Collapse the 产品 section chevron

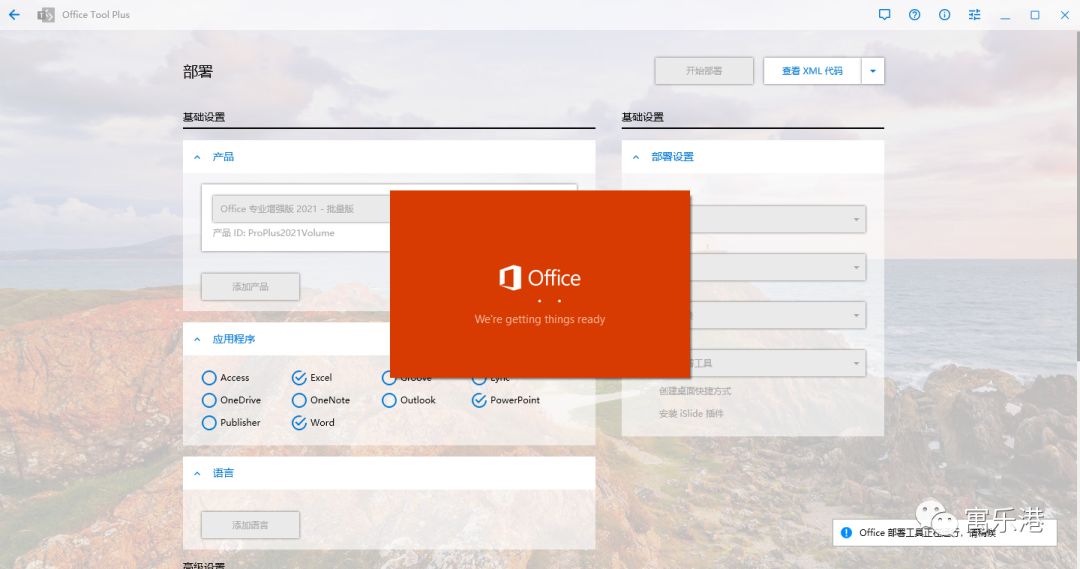point(197,157)
